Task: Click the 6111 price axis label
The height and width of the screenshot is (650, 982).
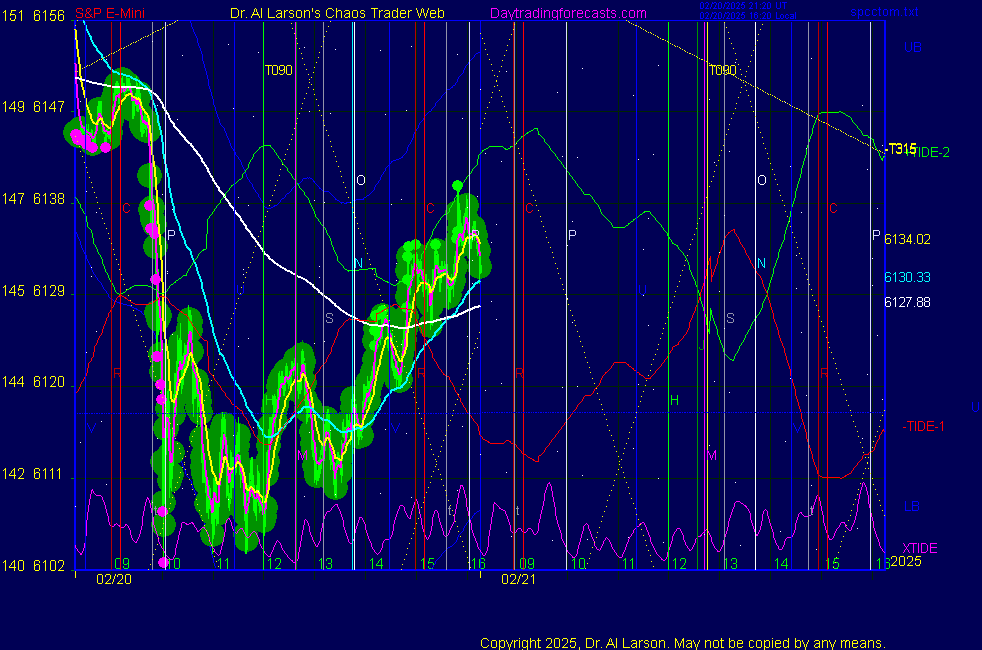Action: 49,474
